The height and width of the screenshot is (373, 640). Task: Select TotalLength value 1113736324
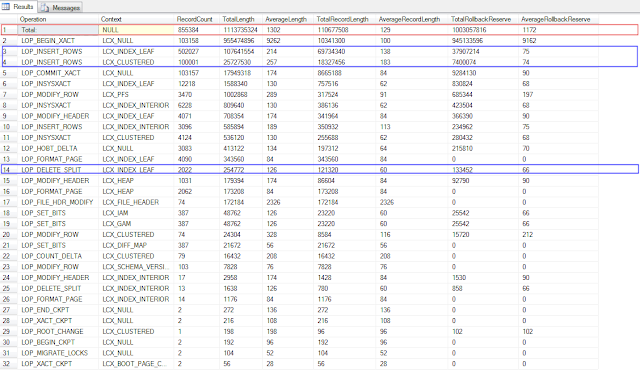tap(241, 30)
